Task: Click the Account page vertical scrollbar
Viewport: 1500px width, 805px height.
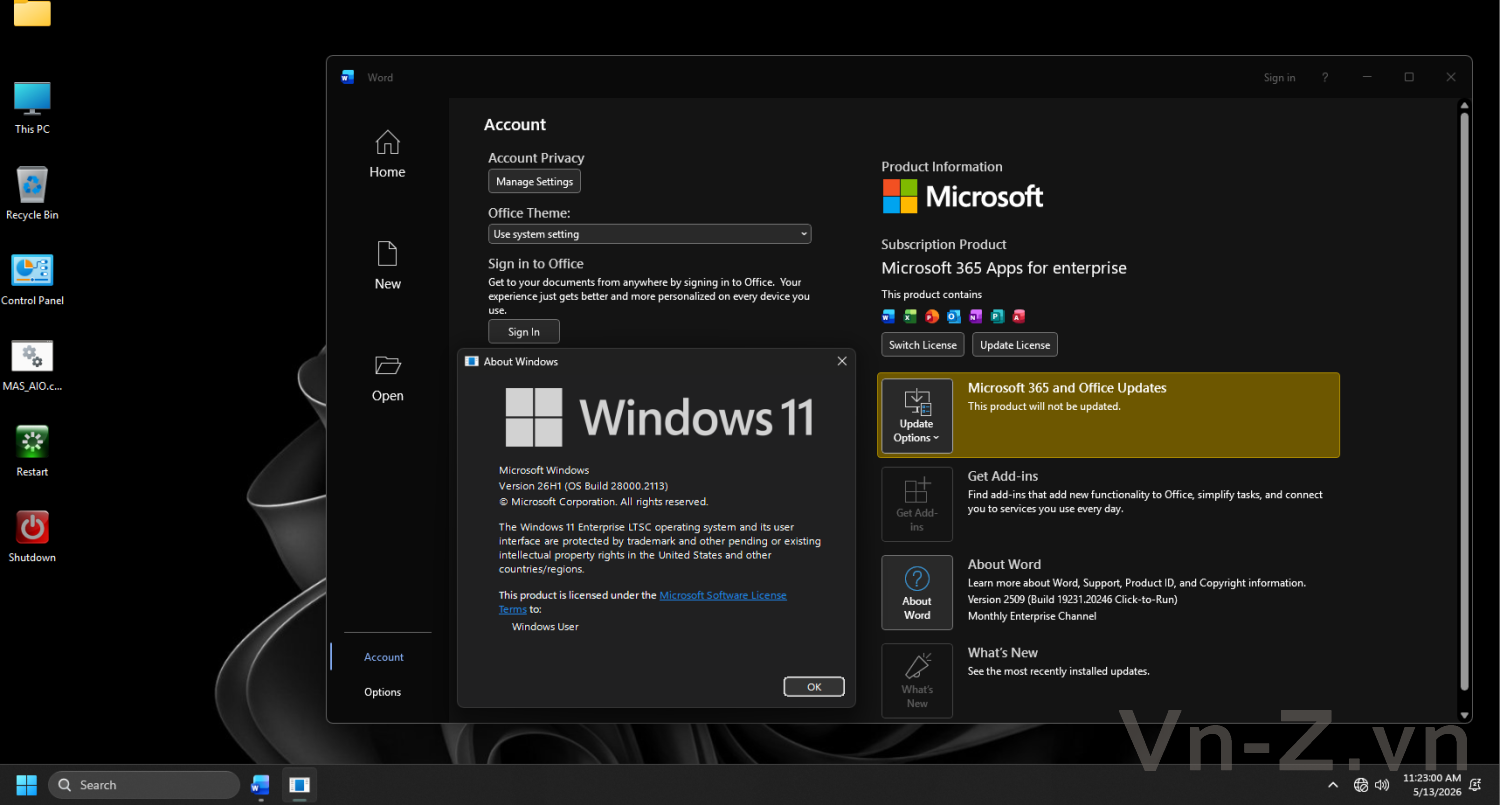Action: coord(1465,400)
